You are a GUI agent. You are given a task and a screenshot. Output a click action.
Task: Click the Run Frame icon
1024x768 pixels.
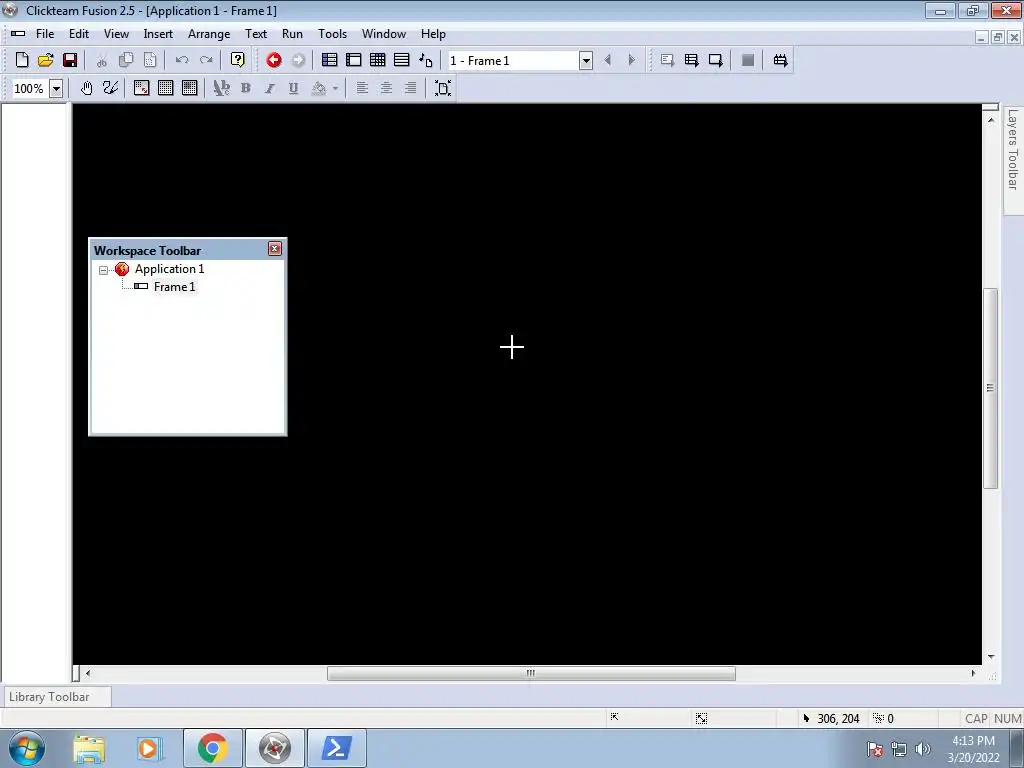pos(716,60)
